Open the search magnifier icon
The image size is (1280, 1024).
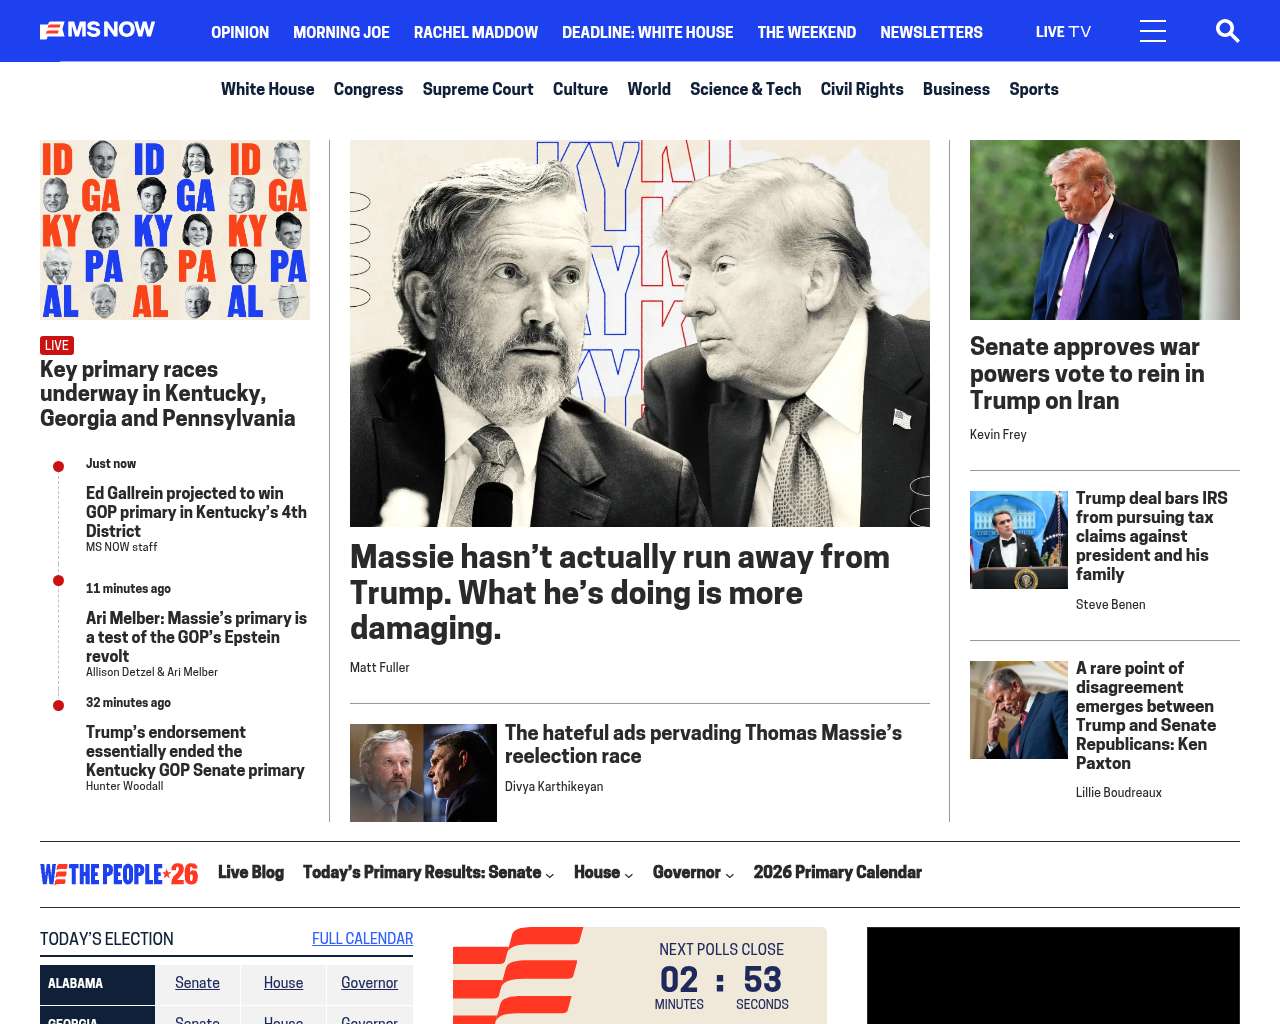click(x=1227, y=31)
